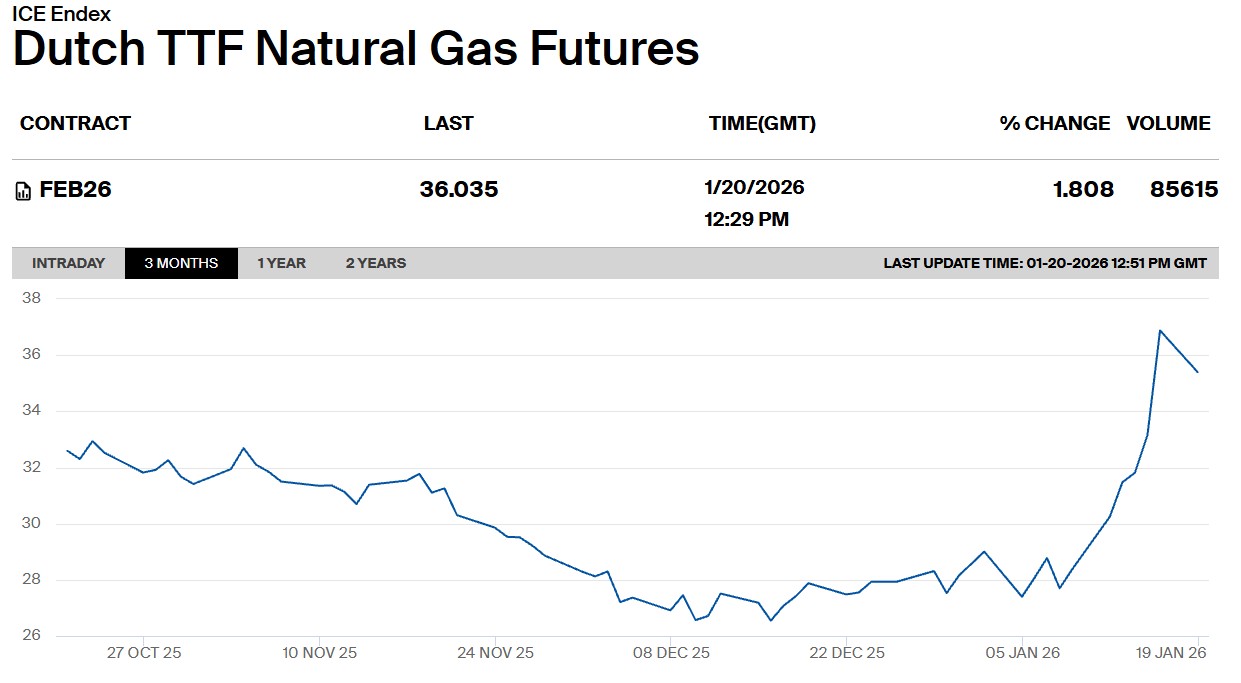Show the 2 YEARS chart range
Viewport: 1241px width, 683px height.
[376, 263]
